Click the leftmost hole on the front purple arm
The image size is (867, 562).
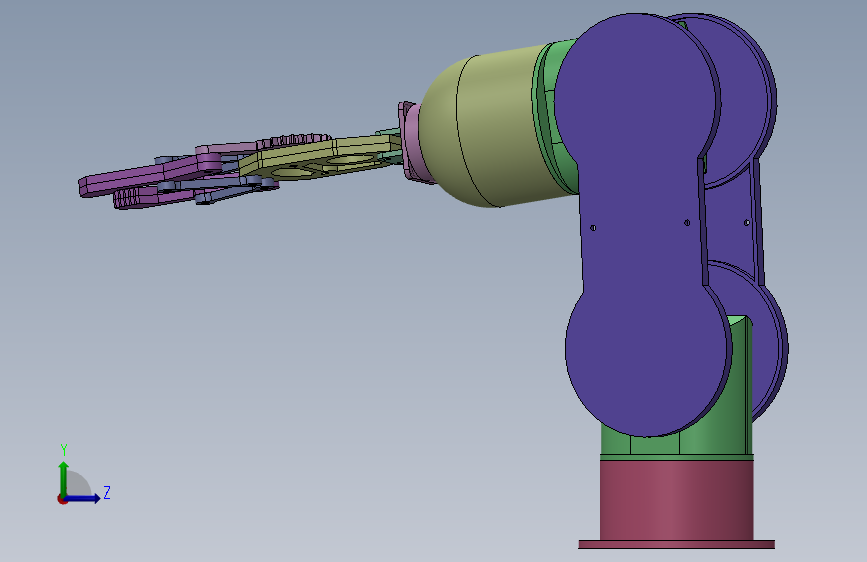tap(593, 227)
